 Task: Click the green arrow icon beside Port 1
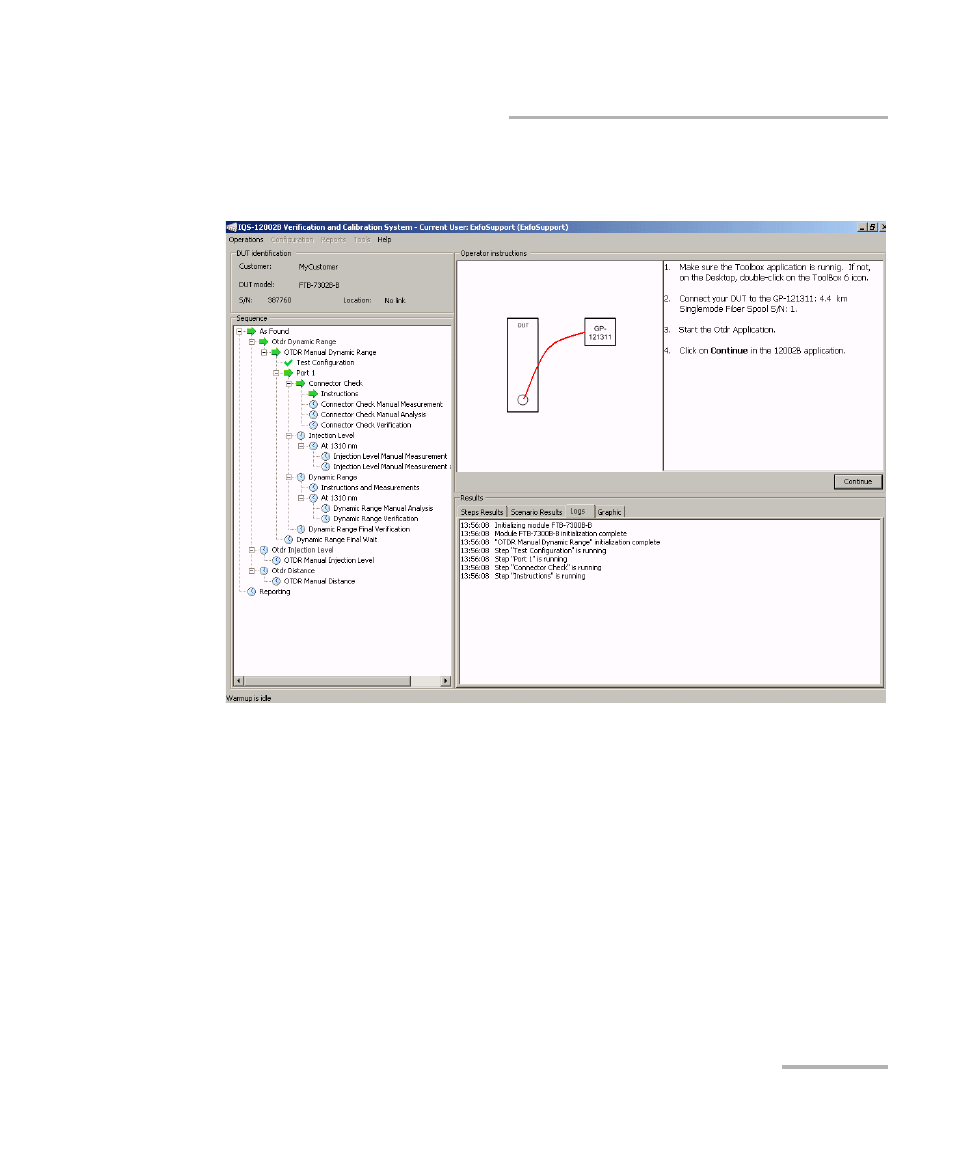(x=288, y=373)
